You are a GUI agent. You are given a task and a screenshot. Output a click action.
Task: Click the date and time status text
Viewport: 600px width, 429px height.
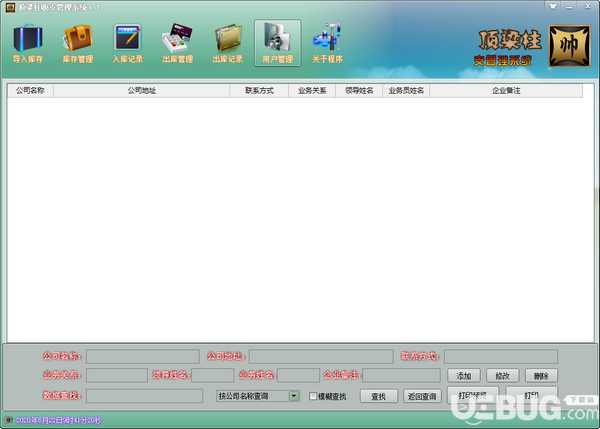[x=59, y=420]
